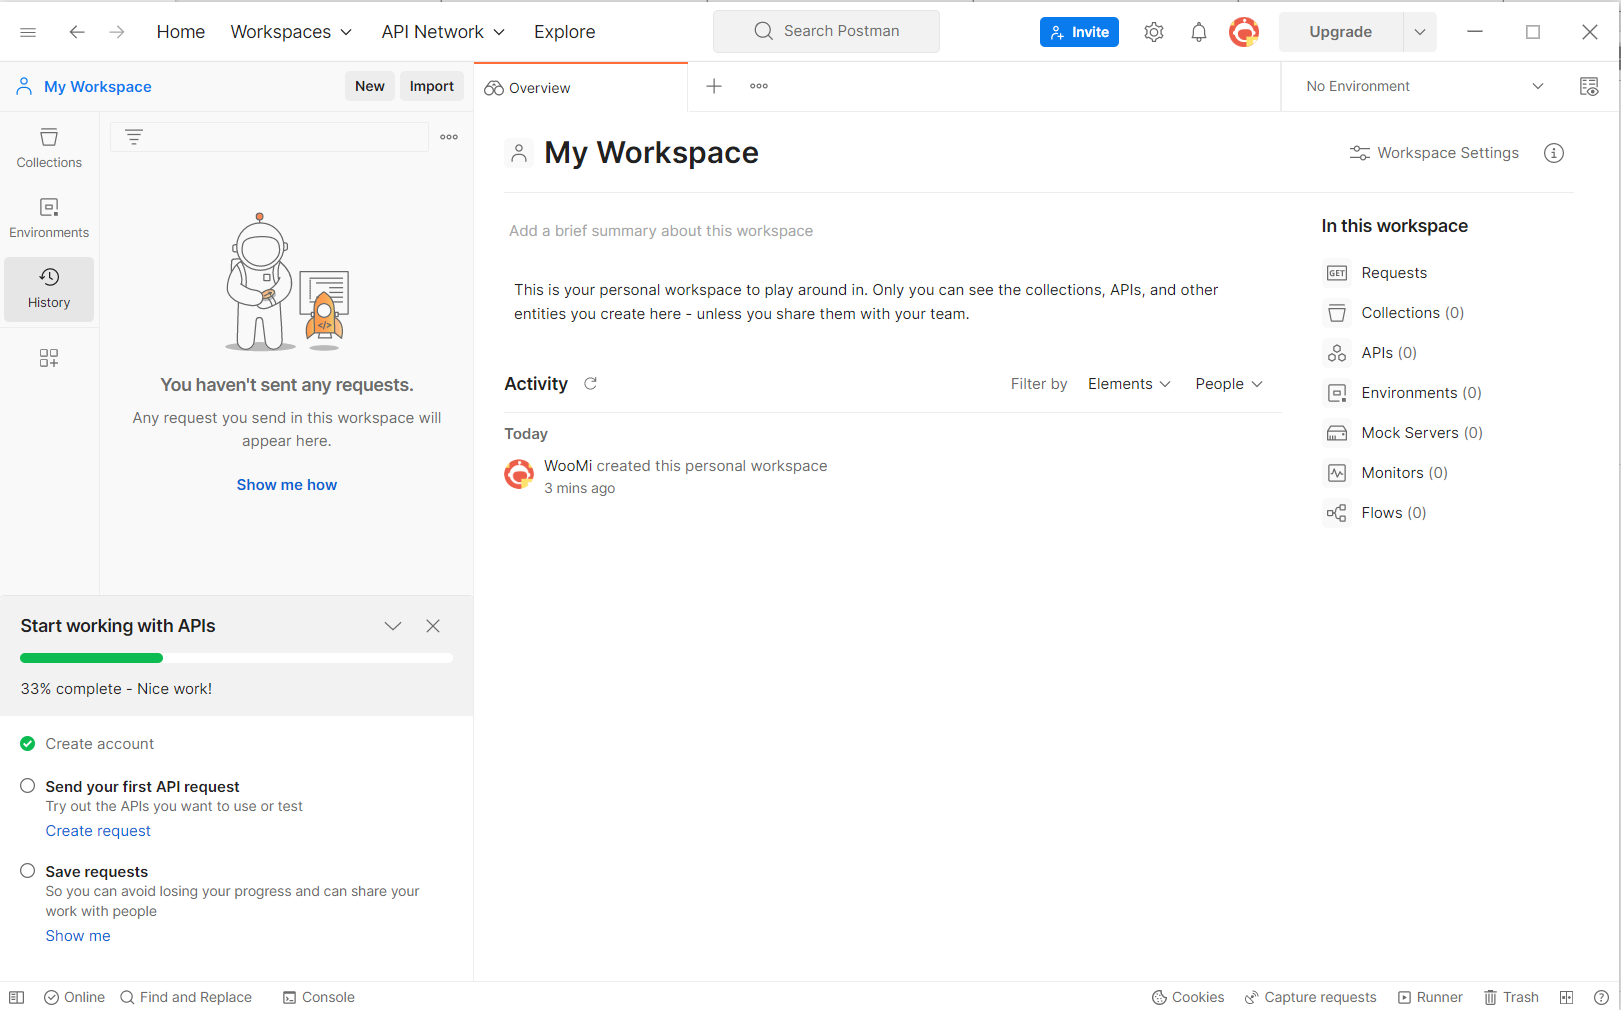The width and height of the screenshot is (1621, 1010).
Task: Open the configure sidebar grid icon
Action: pos(49,358)
